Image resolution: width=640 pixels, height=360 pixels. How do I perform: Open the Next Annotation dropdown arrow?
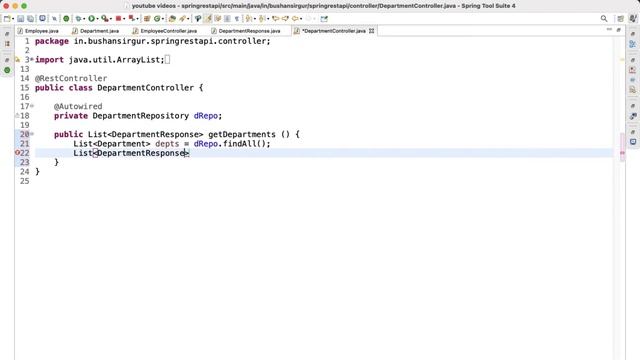coord(254,19)
